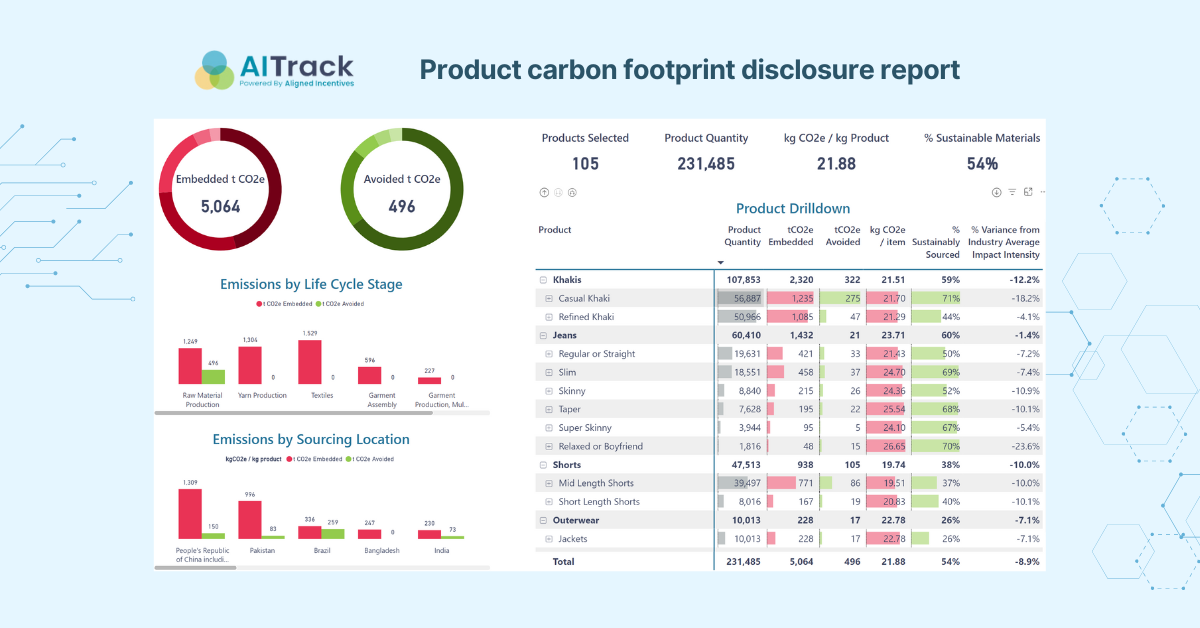Click the % Sustainable Materials card
This screenshot has width=1200, height=628.
tap(980, 150)
